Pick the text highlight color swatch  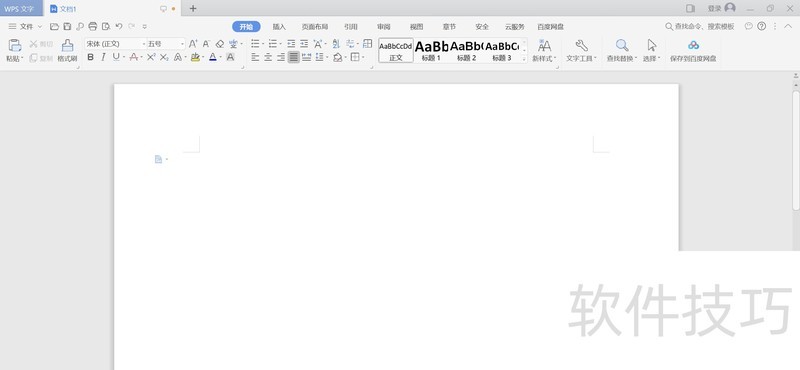pyautogui.click(x=195, y=57)
